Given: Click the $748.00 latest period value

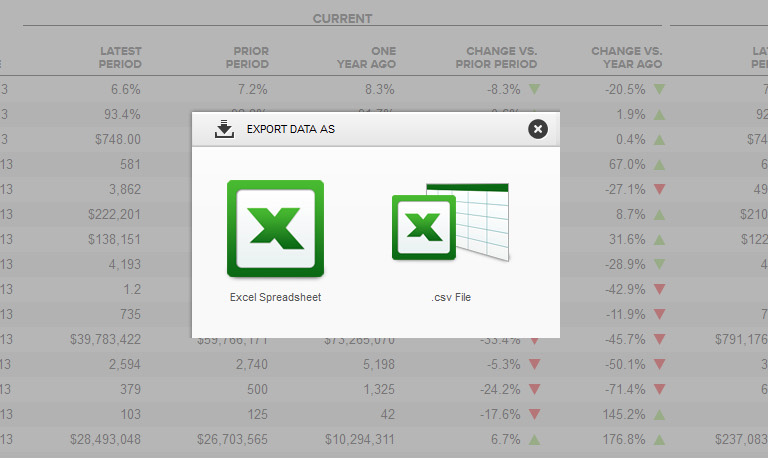Looking at the screenshot, I should coord(118,140).
